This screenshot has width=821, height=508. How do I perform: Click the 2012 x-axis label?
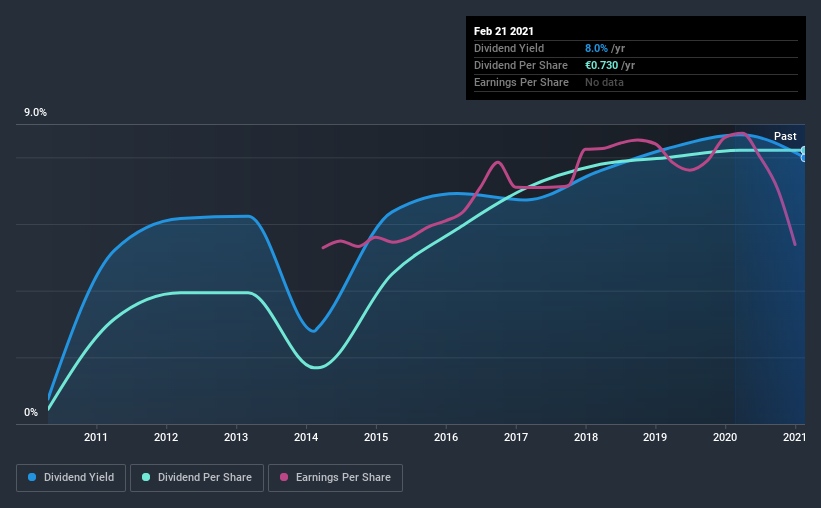pos(166,437)
